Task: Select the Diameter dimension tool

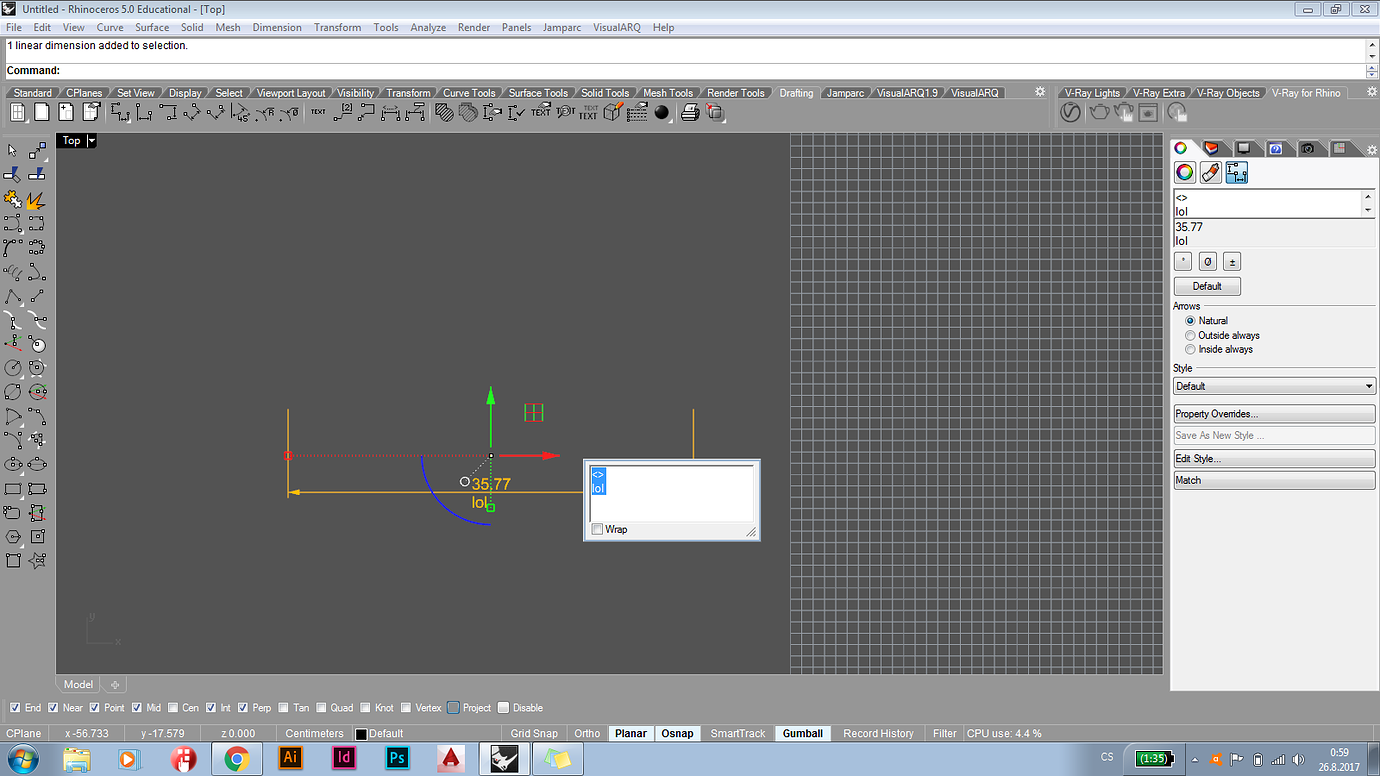Action: tap(292, 112)
